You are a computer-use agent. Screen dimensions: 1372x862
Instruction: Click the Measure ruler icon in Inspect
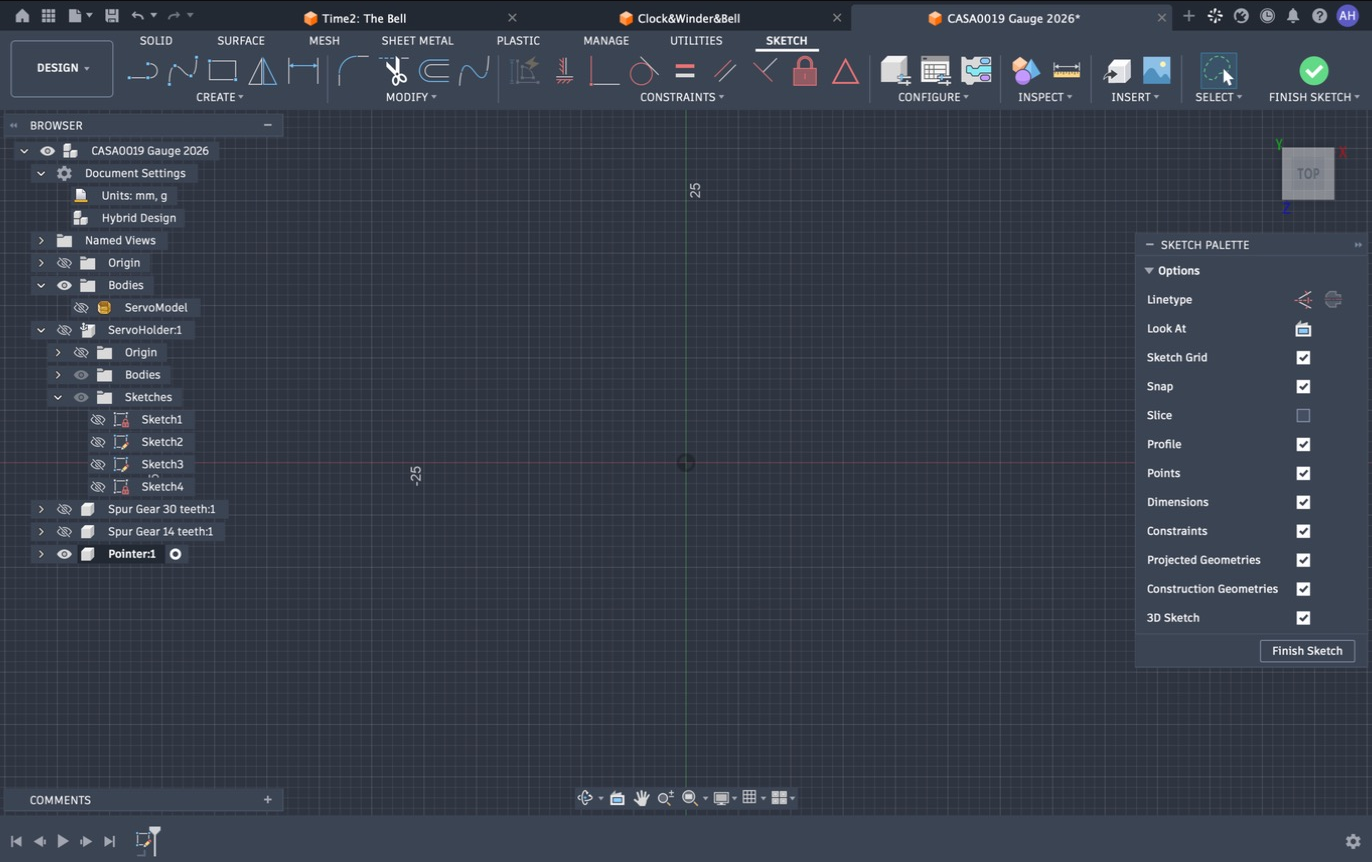coord(1066,71)
